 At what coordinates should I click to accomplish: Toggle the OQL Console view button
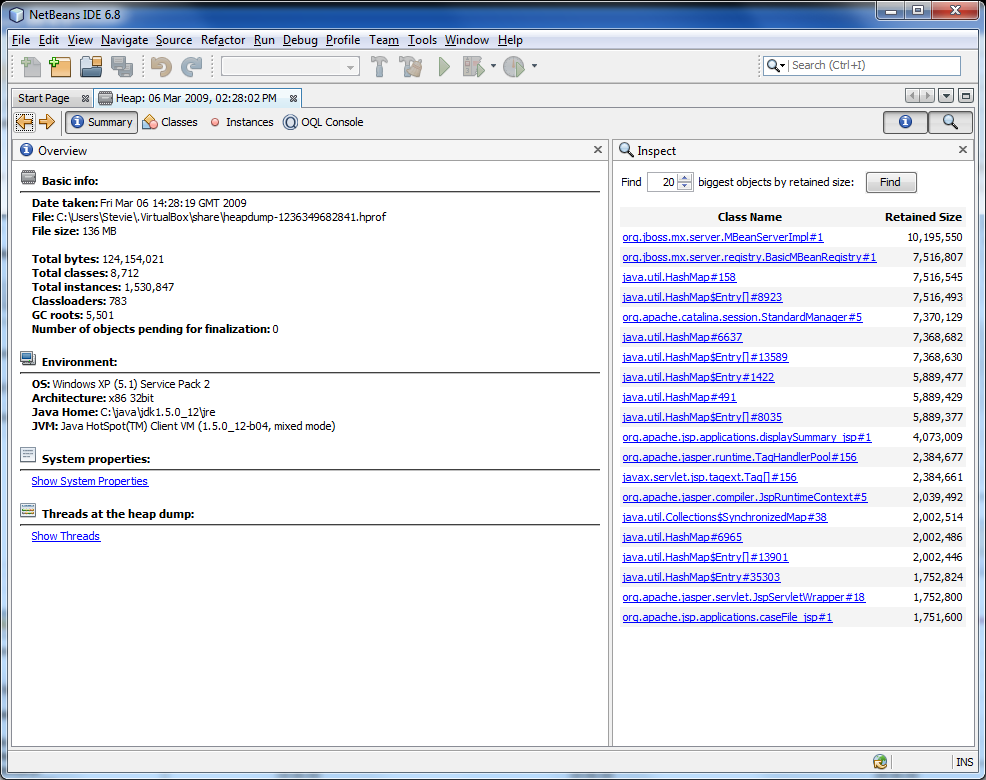pos(323,122)
